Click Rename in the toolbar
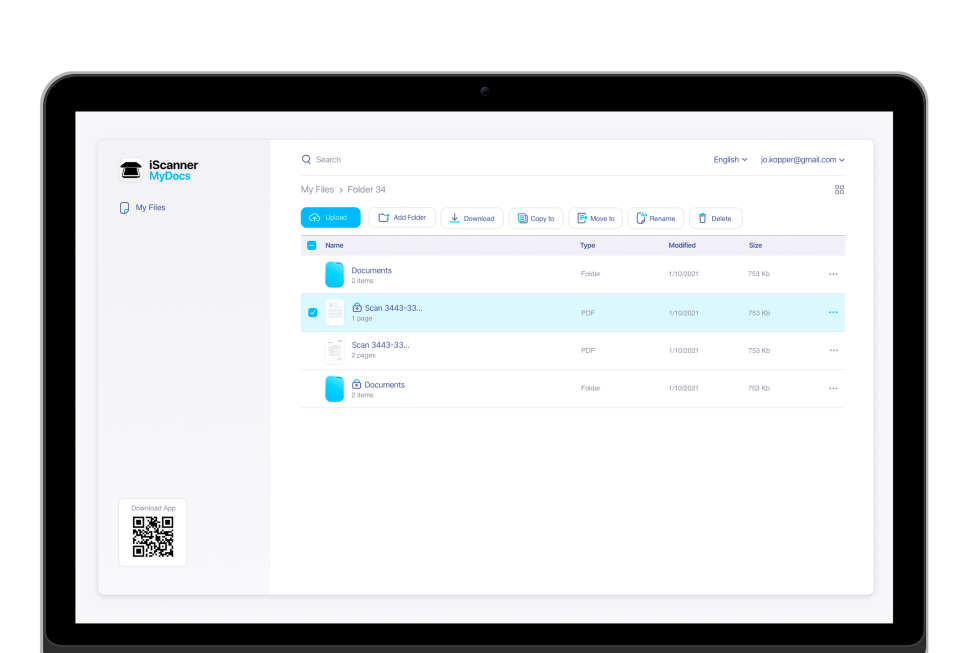Viewport: 980px width, 653px height. (x=655, y=218)
